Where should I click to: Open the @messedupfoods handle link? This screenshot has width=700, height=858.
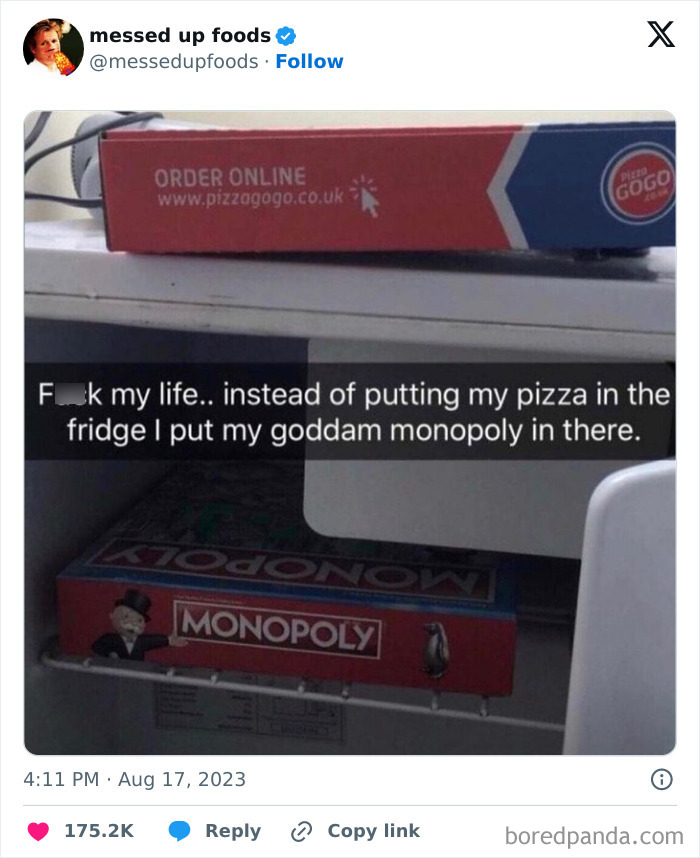(x=173, y=61)
